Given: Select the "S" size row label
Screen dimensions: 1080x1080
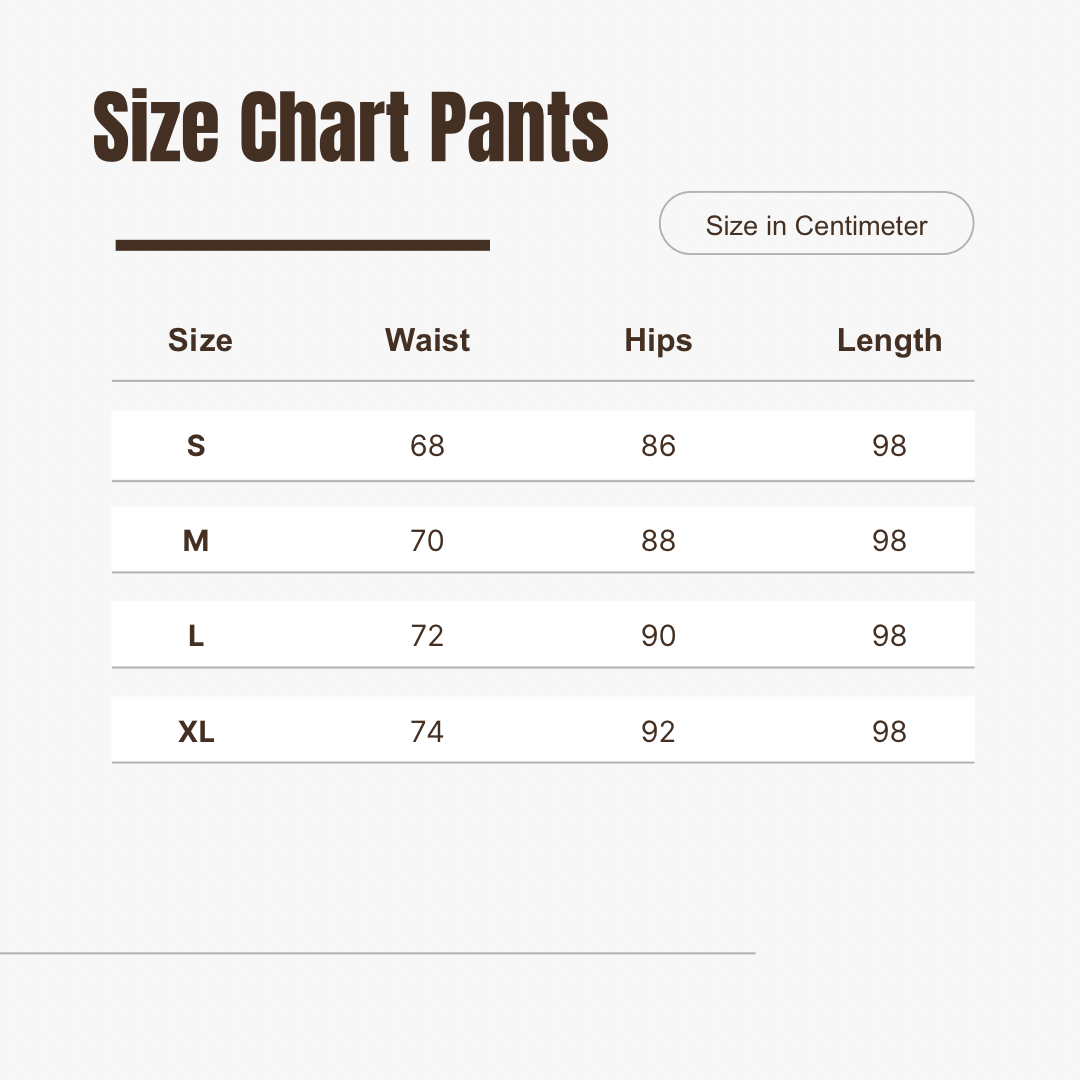Looking at the screenshot, I should click(x=196, y=446).
